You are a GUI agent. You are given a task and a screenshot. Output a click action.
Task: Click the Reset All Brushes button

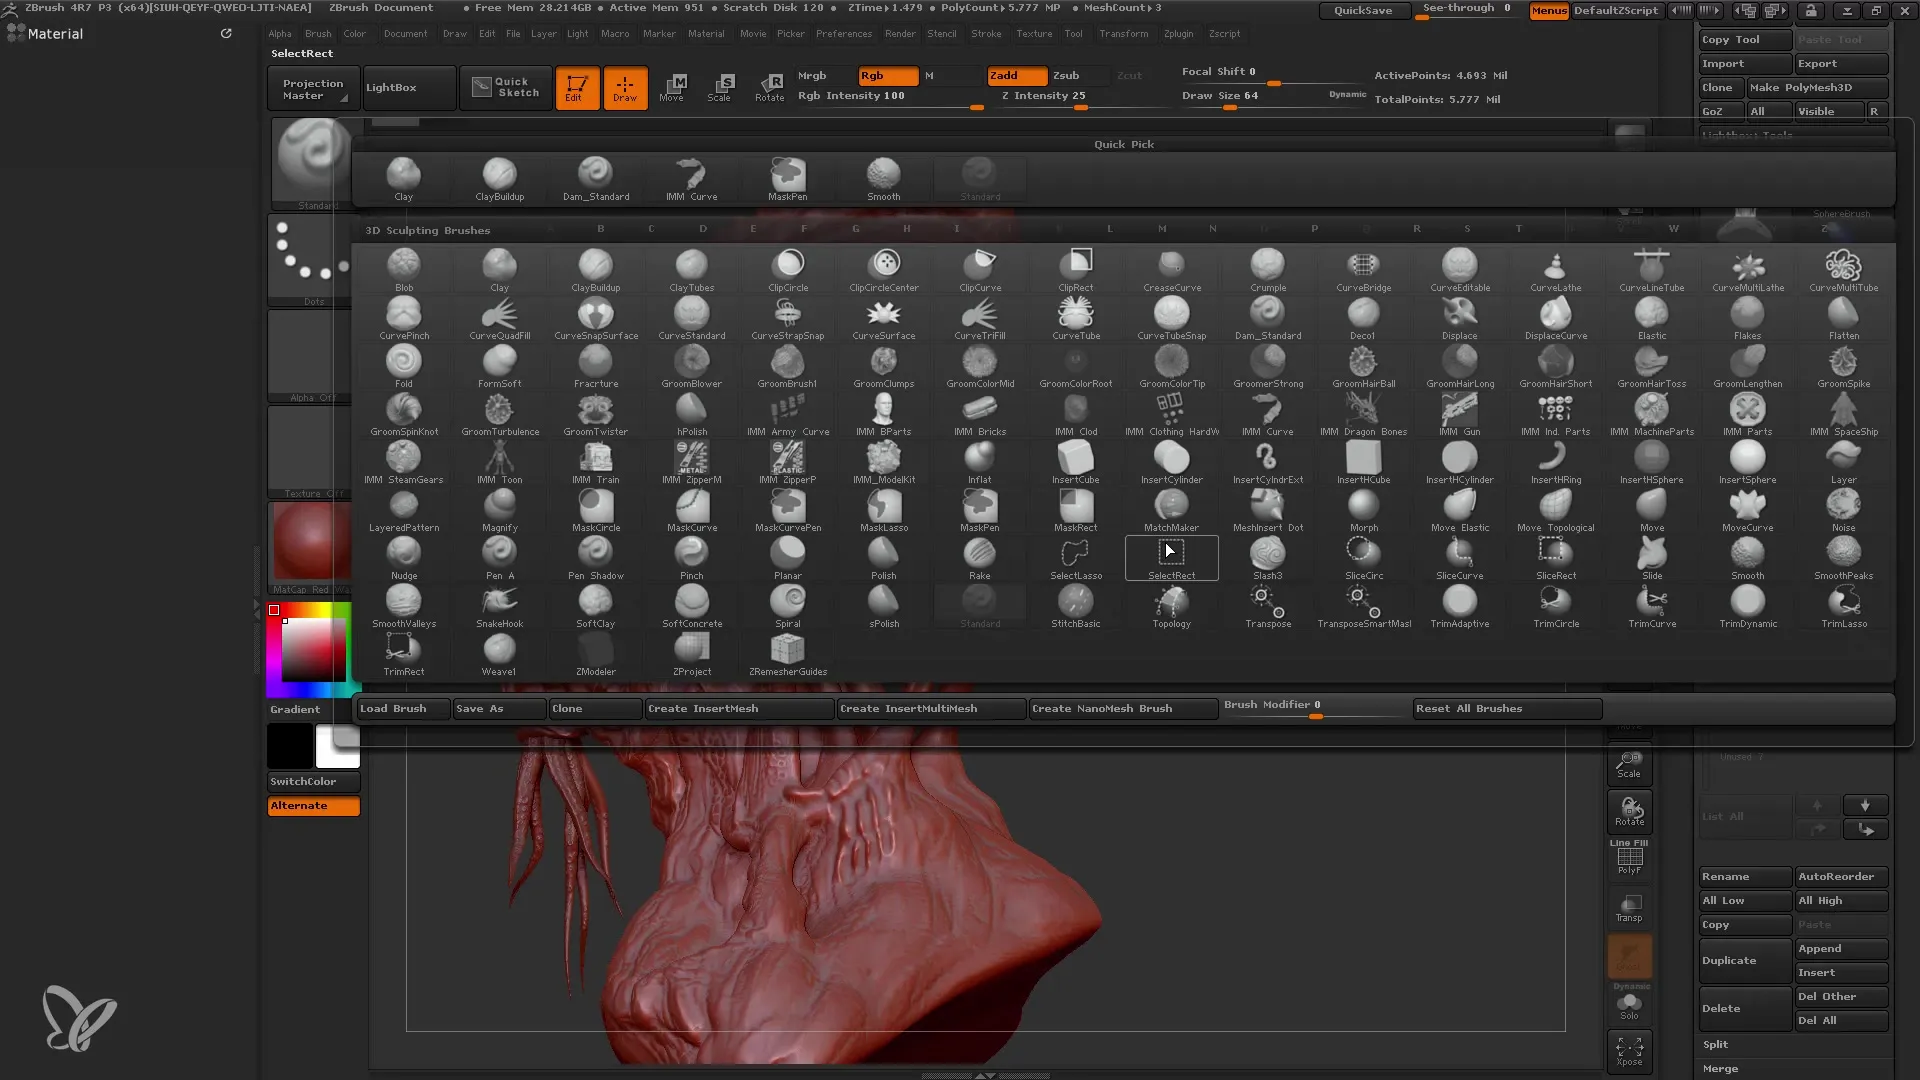1469,708
